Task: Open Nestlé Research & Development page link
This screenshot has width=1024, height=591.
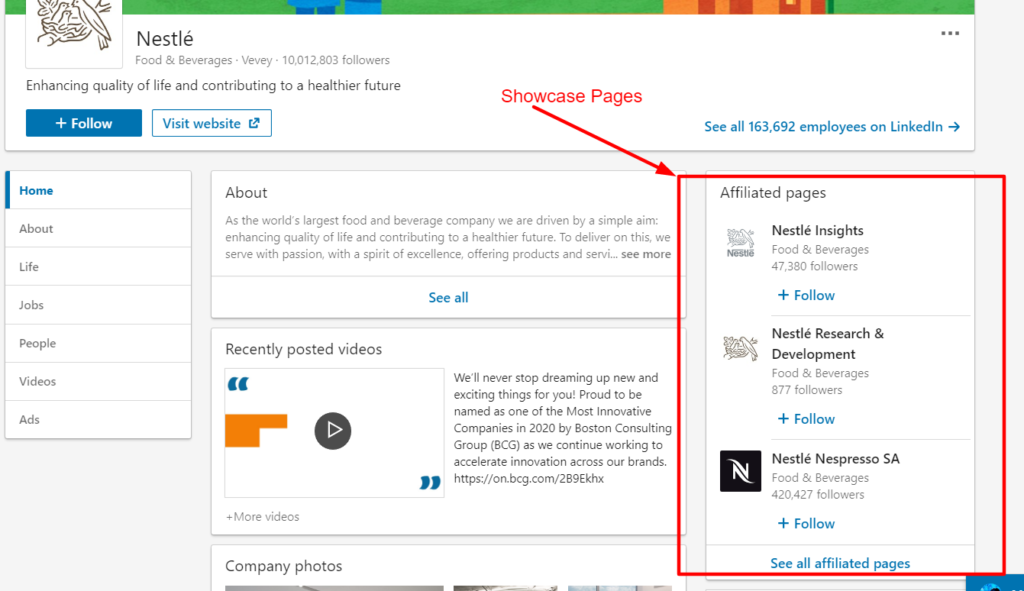Action: pyautogui.click(x=827, y=343)
